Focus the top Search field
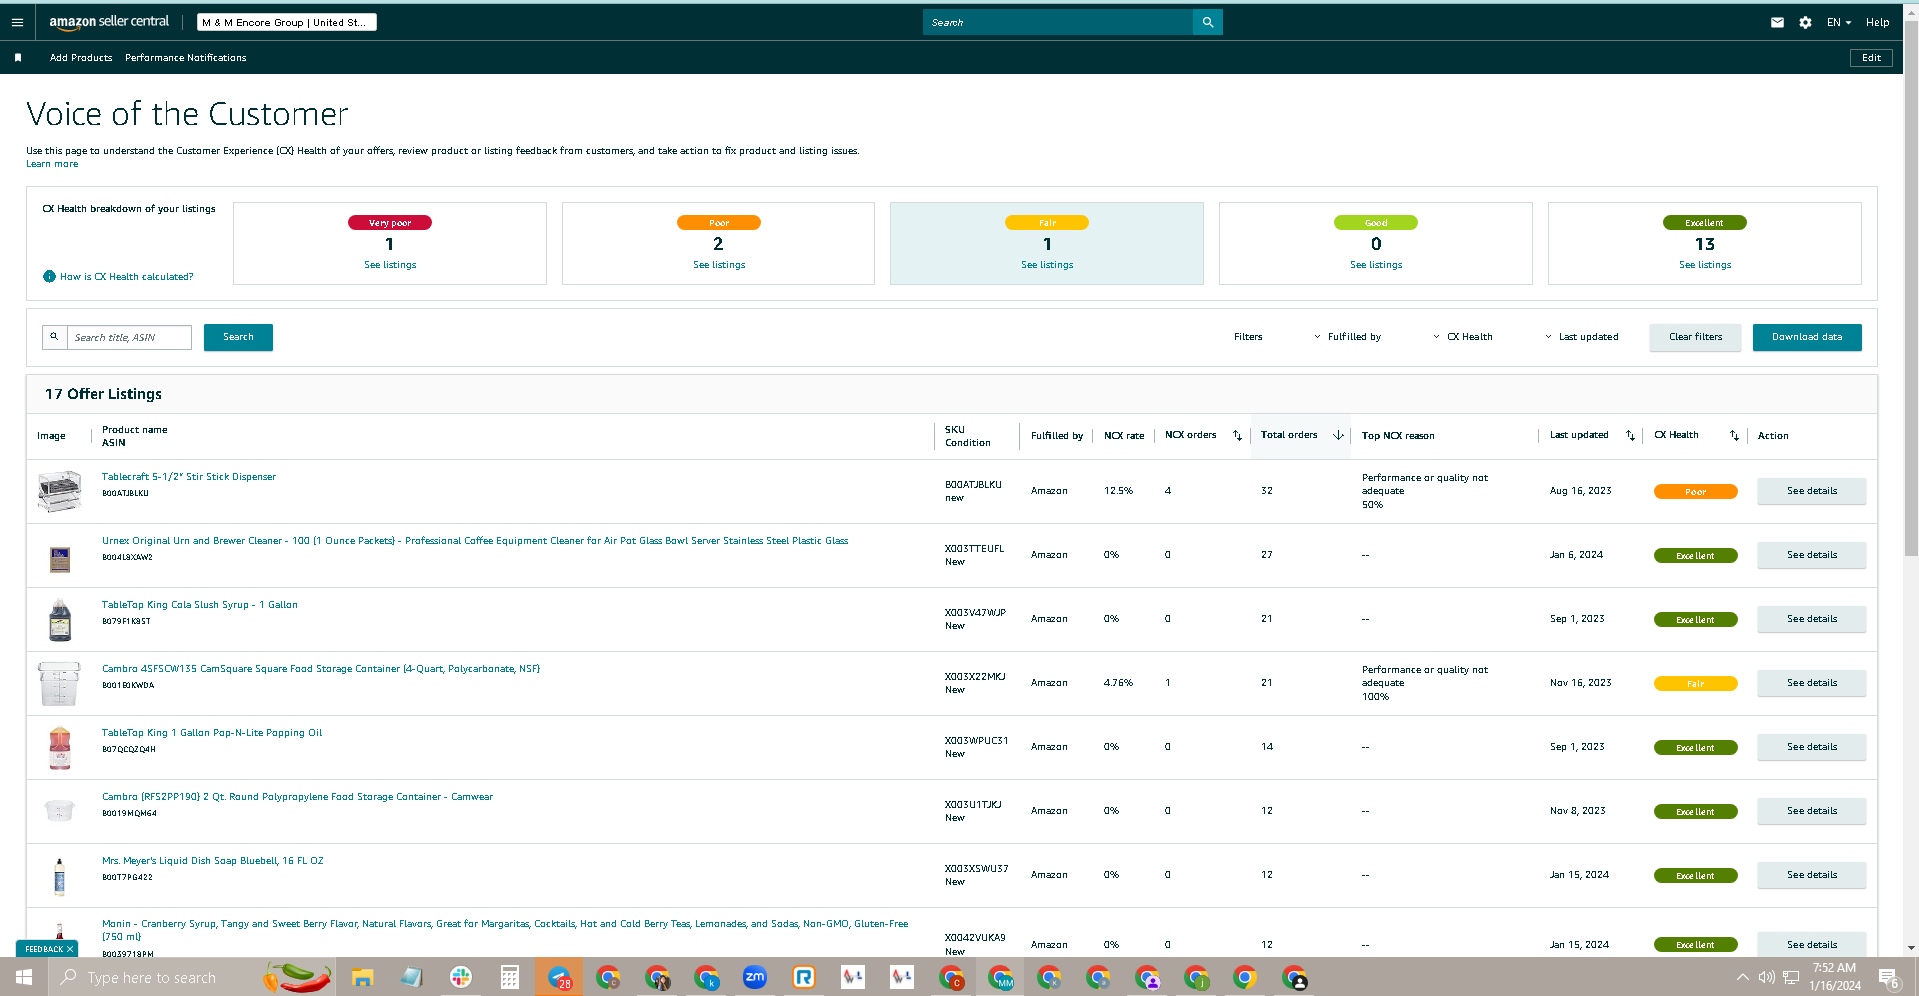 point(1058,22)
